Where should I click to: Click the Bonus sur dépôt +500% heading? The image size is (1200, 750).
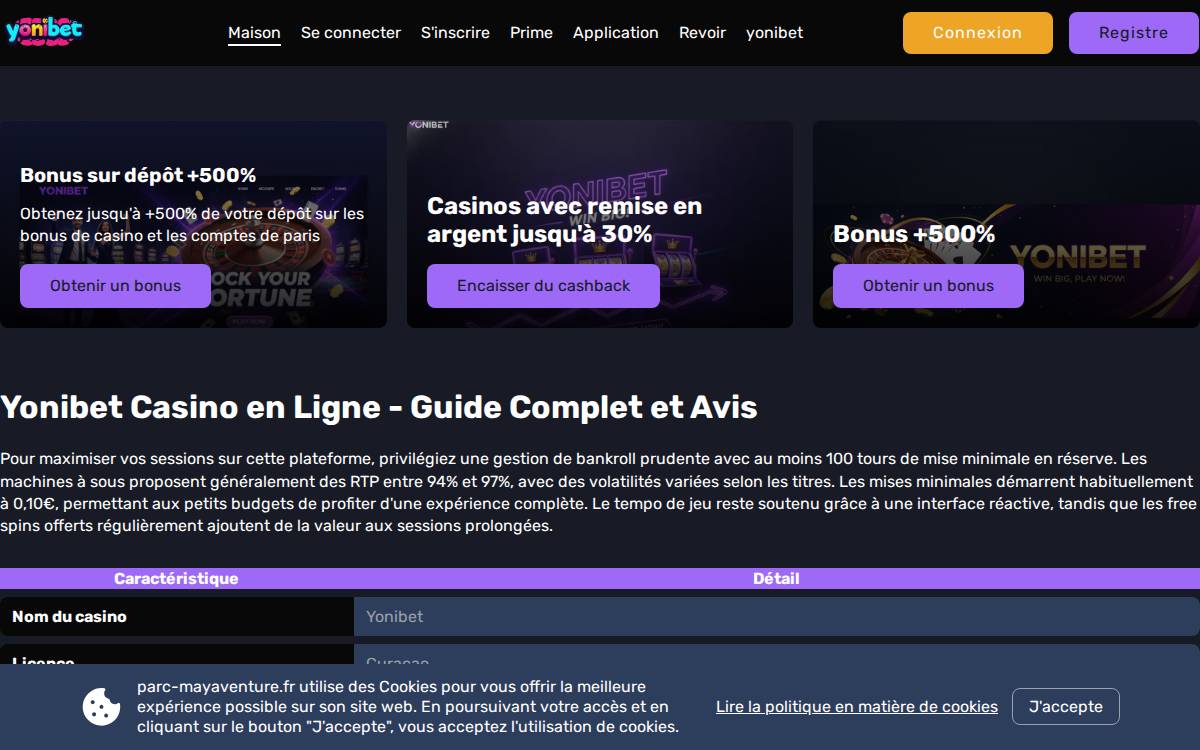click(x=138, y=175)
